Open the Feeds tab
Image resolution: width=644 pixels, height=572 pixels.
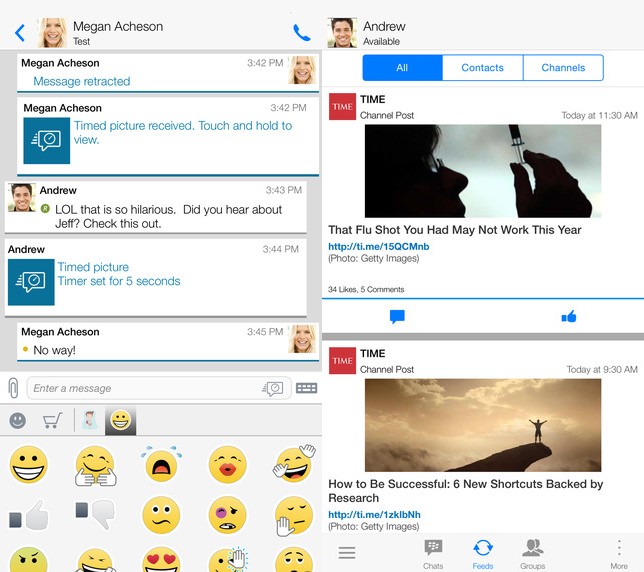[x=483, y=554]
